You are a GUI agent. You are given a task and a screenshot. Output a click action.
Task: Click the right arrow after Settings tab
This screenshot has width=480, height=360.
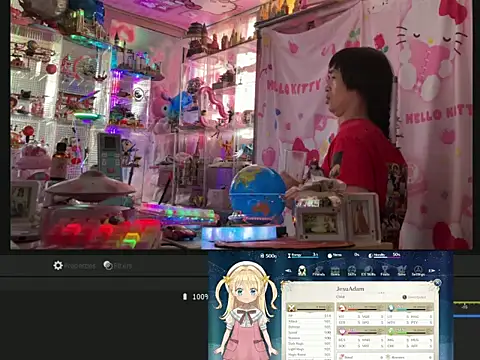[432, 271]
